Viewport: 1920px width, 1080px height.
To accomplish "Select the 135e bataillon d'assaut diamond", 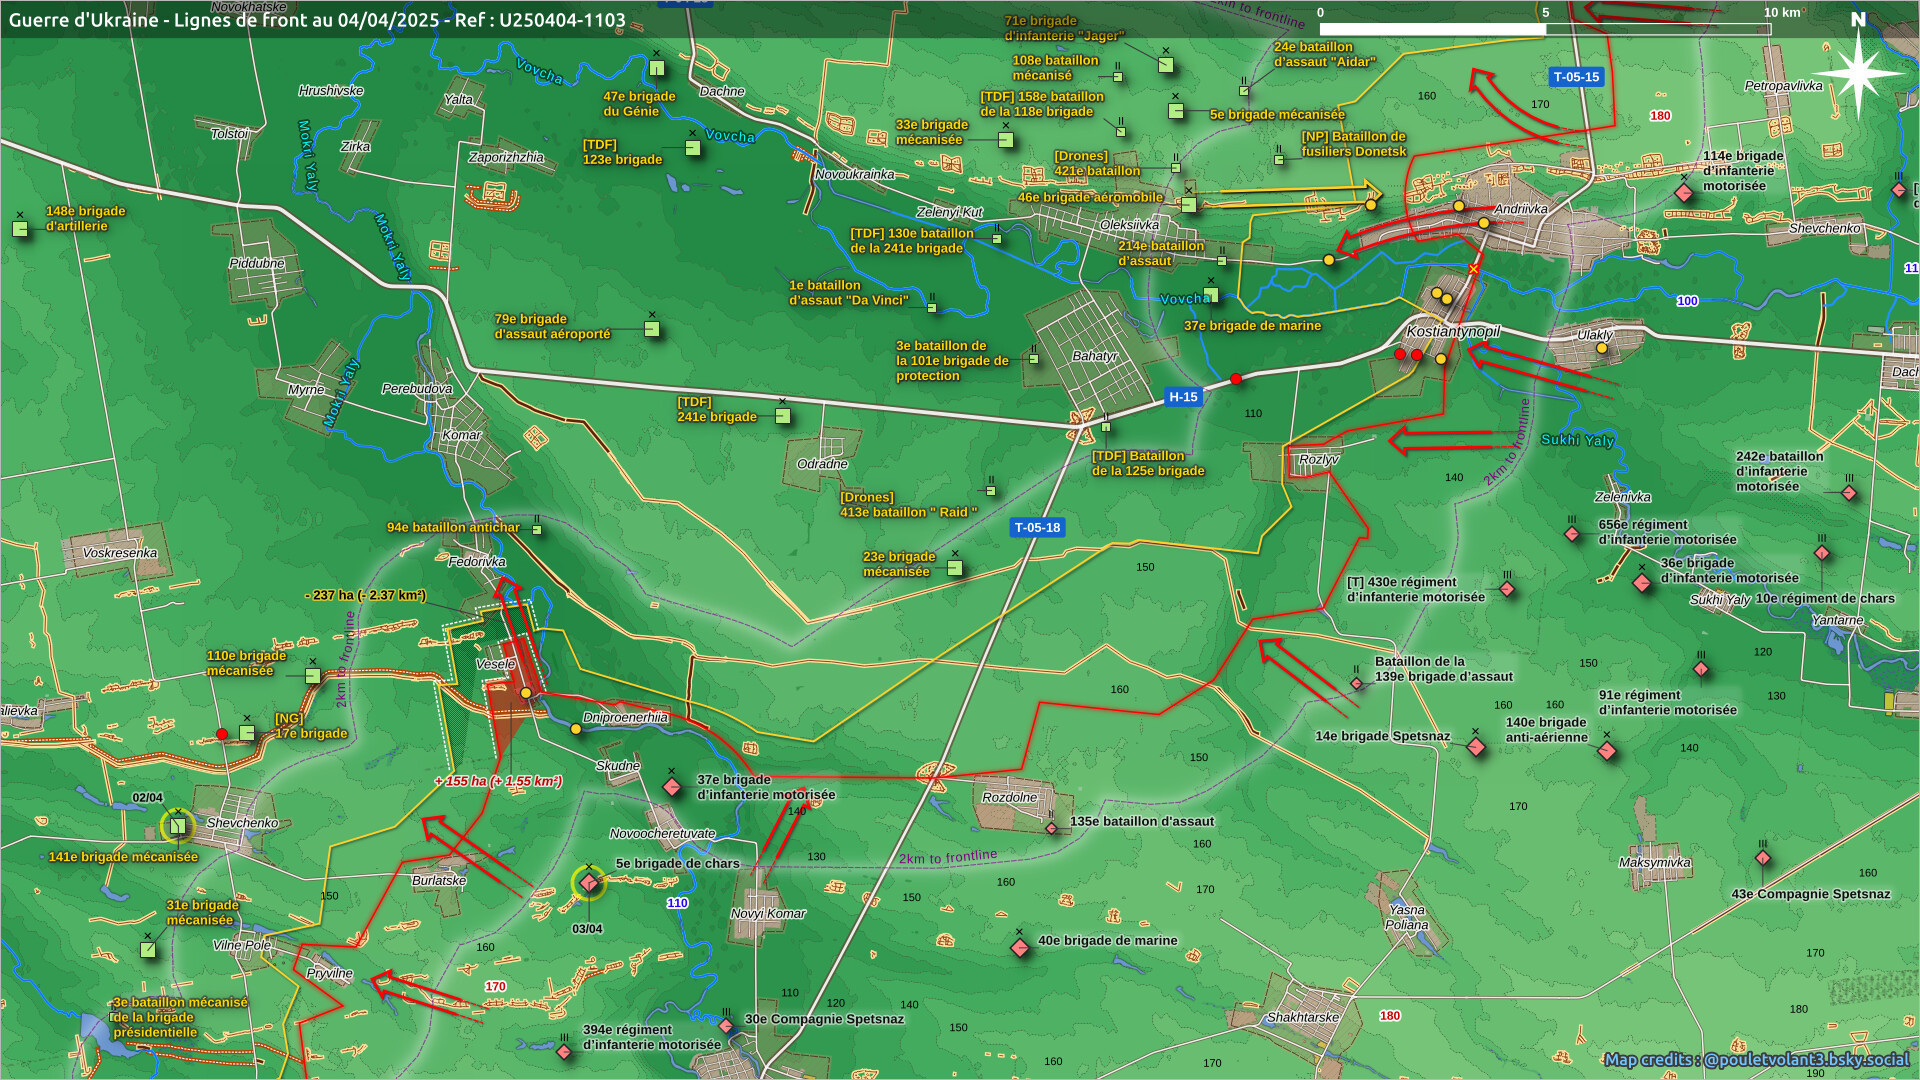I will 1051,828.
